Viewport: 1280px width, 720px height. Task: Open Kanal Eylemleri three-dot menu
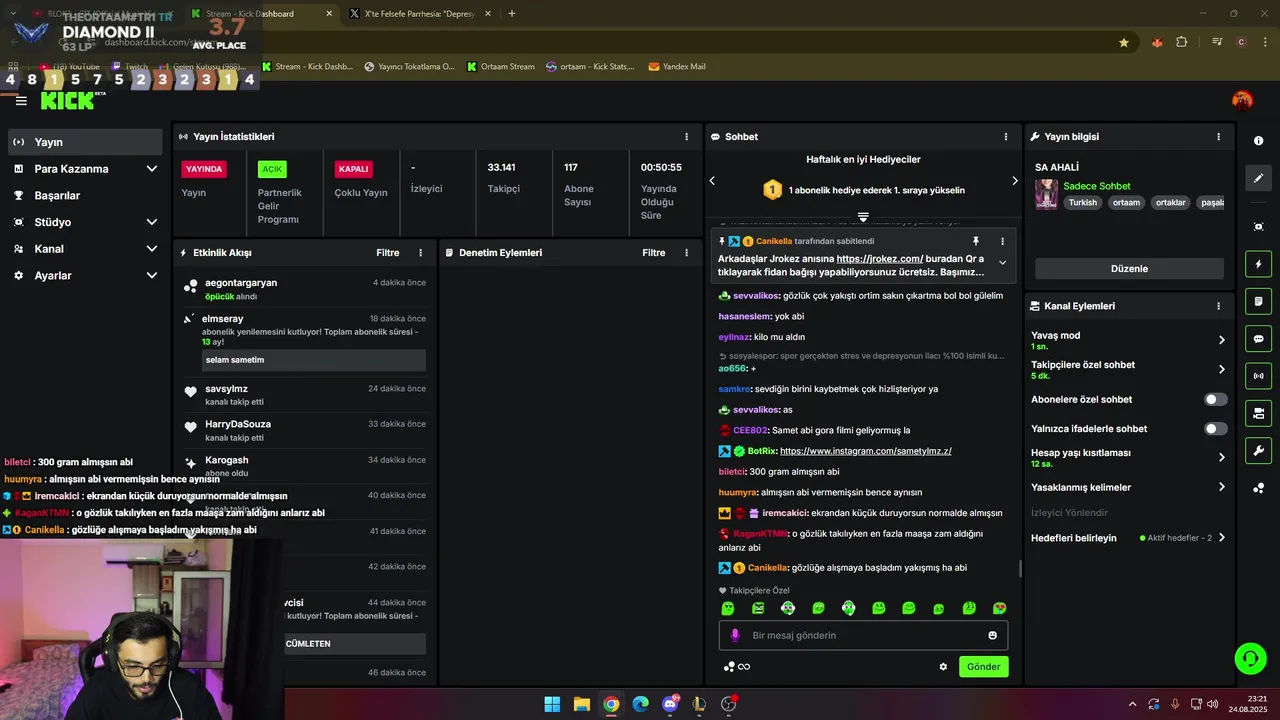1218,306
